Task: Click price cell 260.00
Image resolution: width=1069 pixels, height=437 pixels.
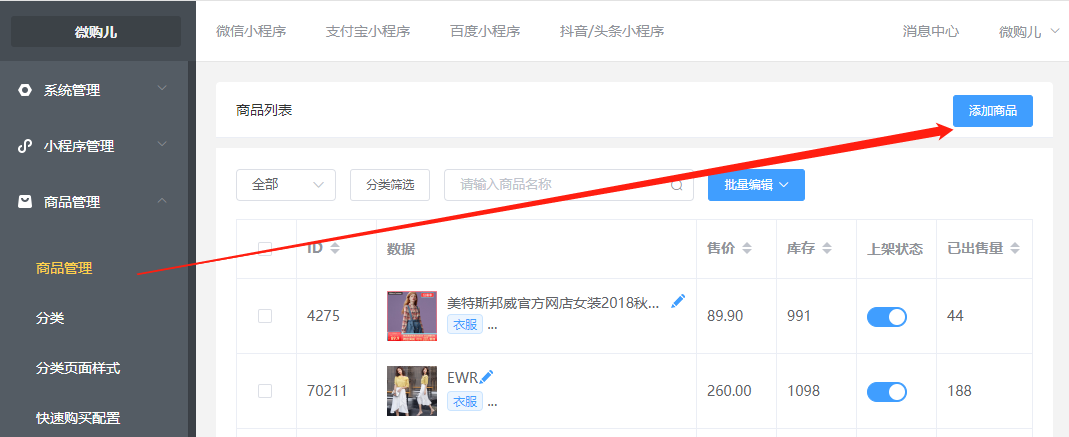Action: (x=729, y=391)
